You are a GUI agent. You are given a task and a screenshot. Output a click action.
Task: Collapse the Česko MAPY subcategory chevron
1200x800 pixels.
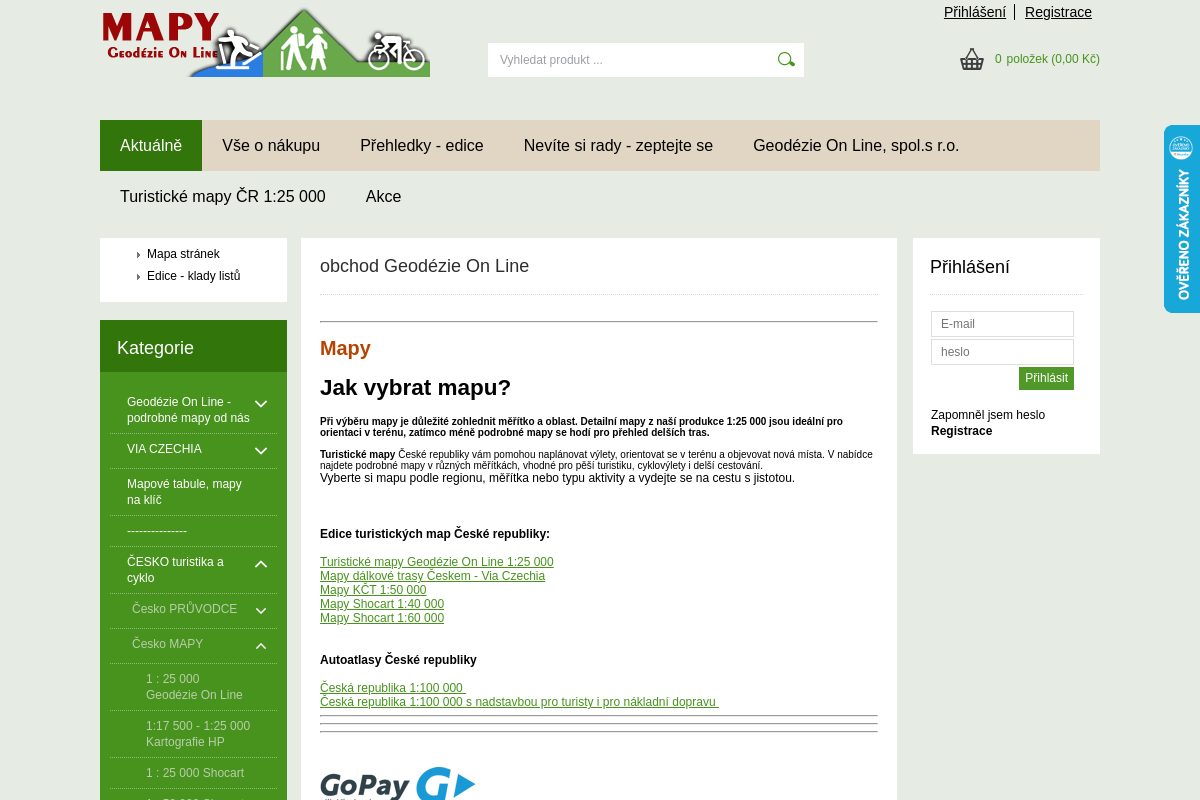click(x=261, y=646)
